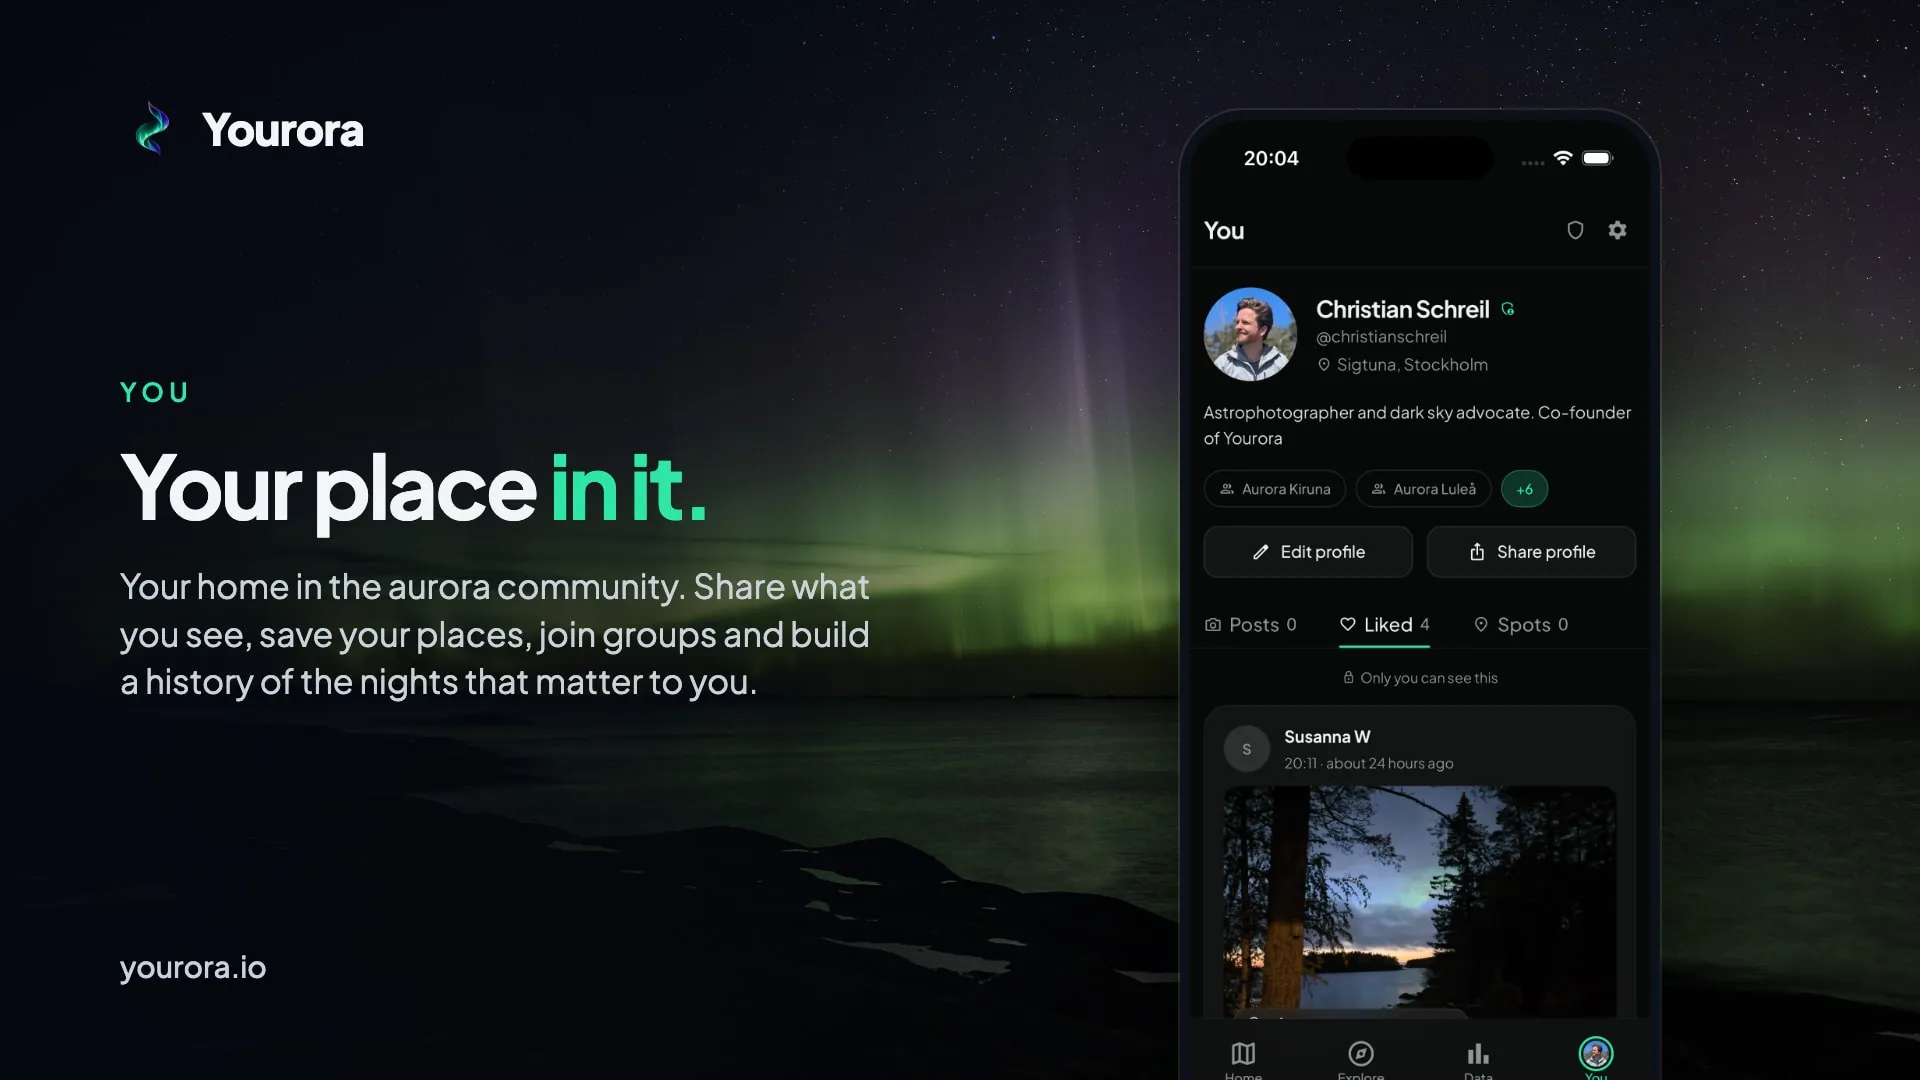This screenshot has width=1920, height=1080.
Task: Open the settings gear icon
Action: 1617,230
